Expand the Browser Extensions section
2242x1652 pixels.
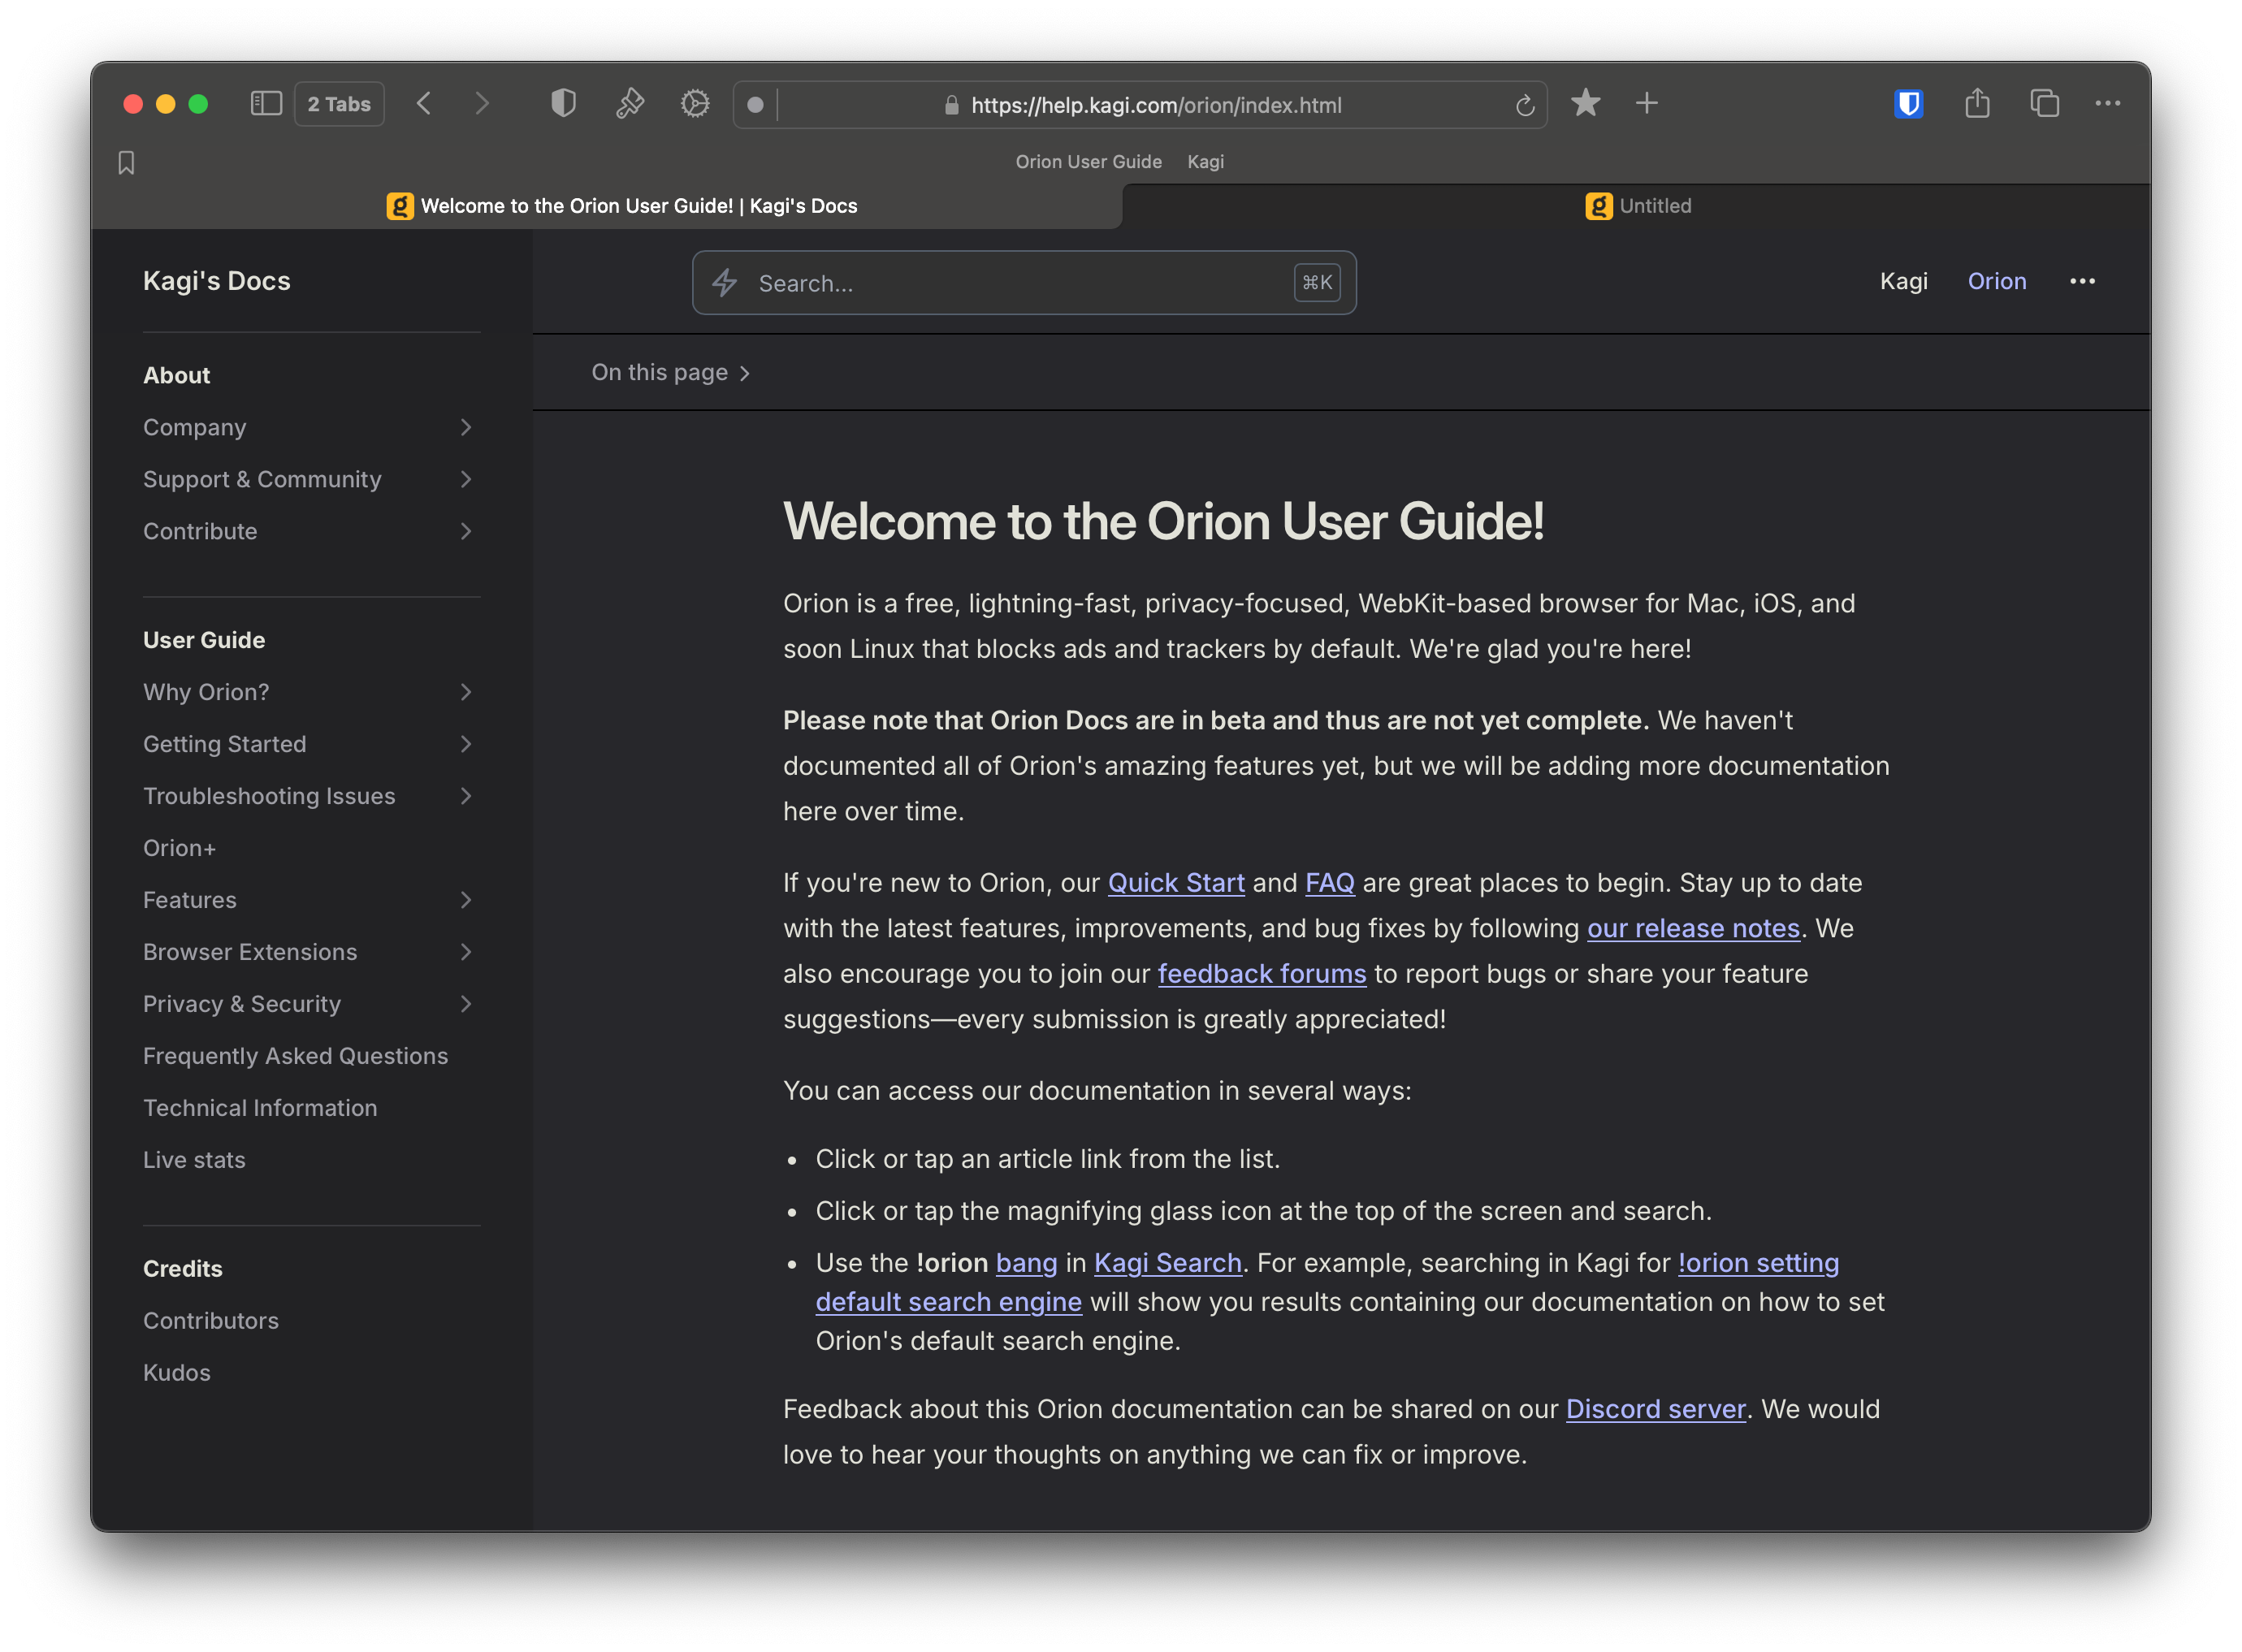point(465,953)
